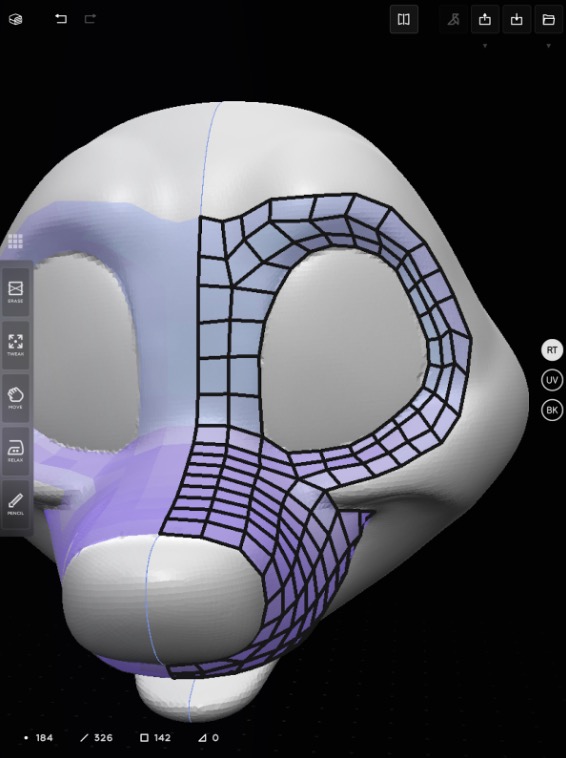Open the layers stack icon at top left
566x758 pixels.
[x=15, y=19]
